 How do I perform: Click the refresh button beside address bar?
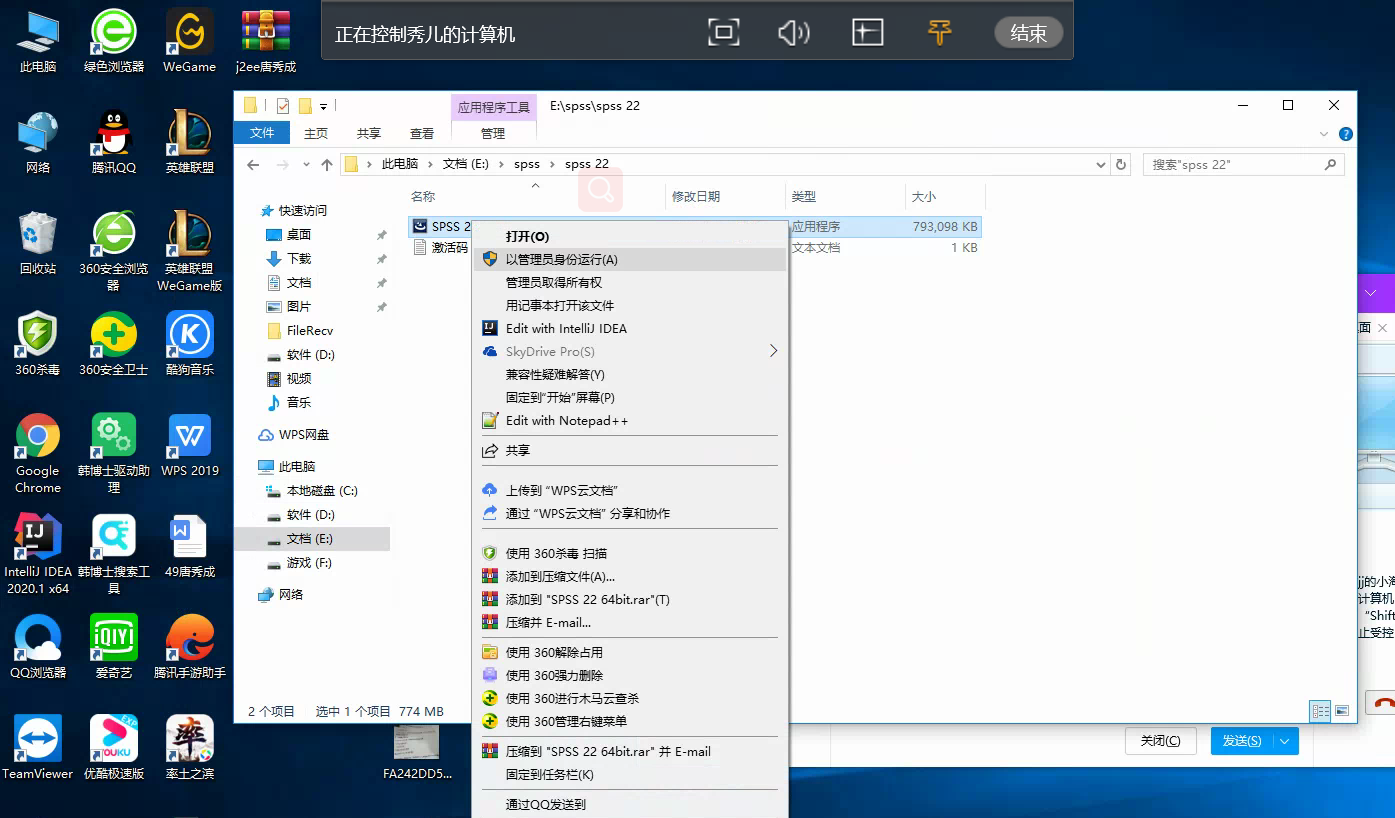point(1121,165)
